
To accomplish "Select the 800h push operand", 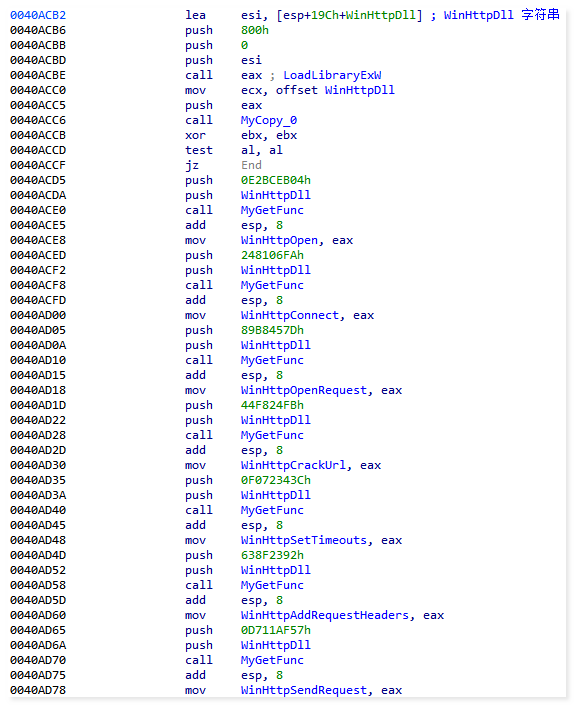I will (255, 30).
